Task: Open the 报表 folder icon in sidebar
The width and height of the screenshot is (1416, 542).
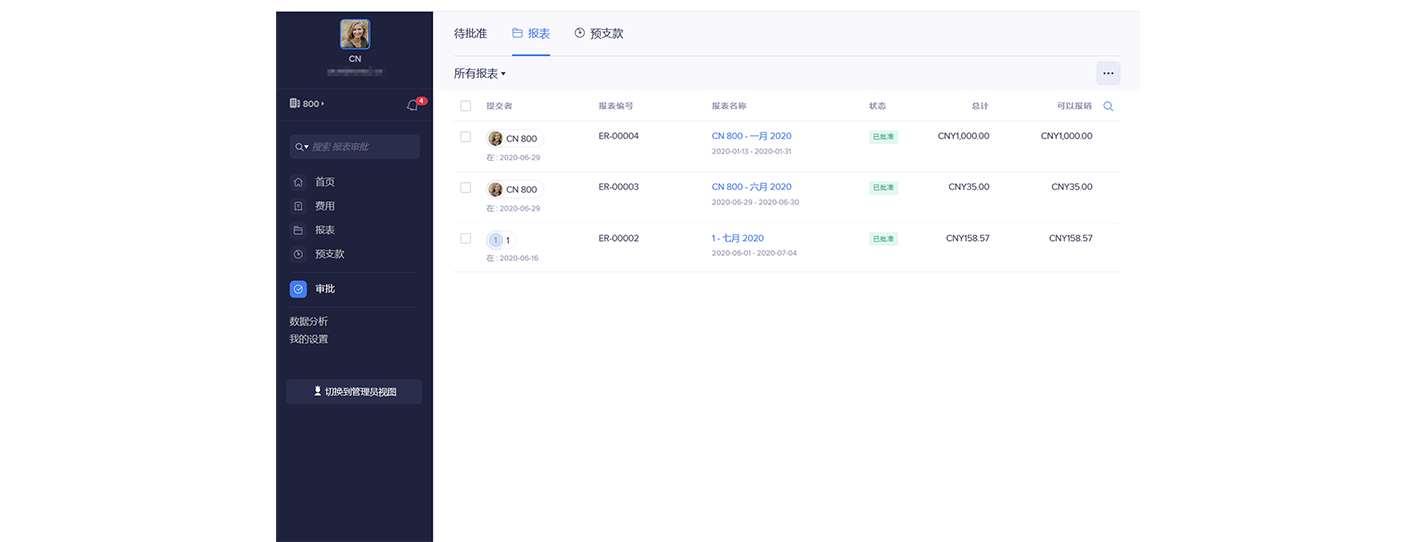Action: pyautogui.click(x=298, y=230)
